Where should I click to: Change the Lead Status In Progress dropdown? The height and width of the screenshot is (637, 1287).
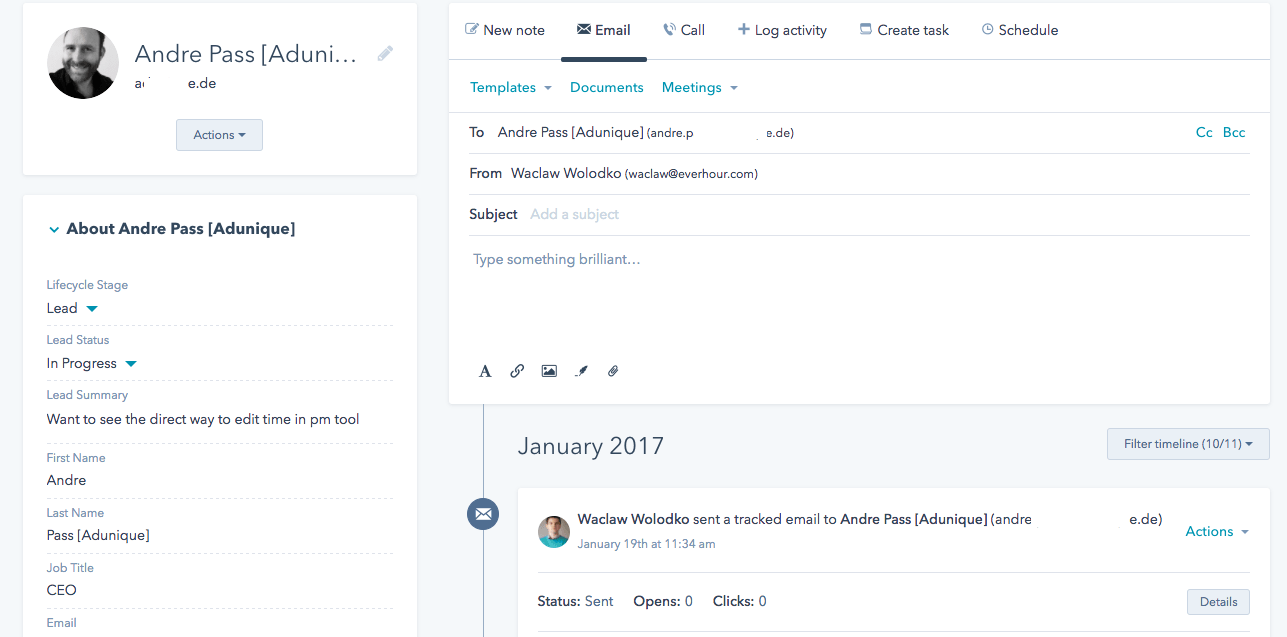pos(91,364)
